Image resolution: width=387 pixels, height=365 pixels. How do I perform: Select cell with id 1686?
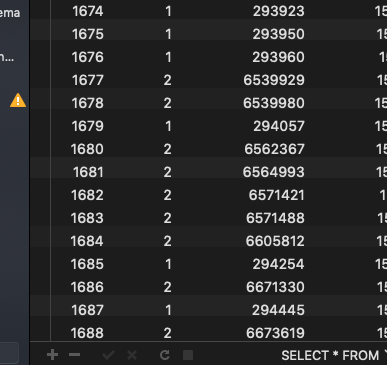click(x=87, y=287)
